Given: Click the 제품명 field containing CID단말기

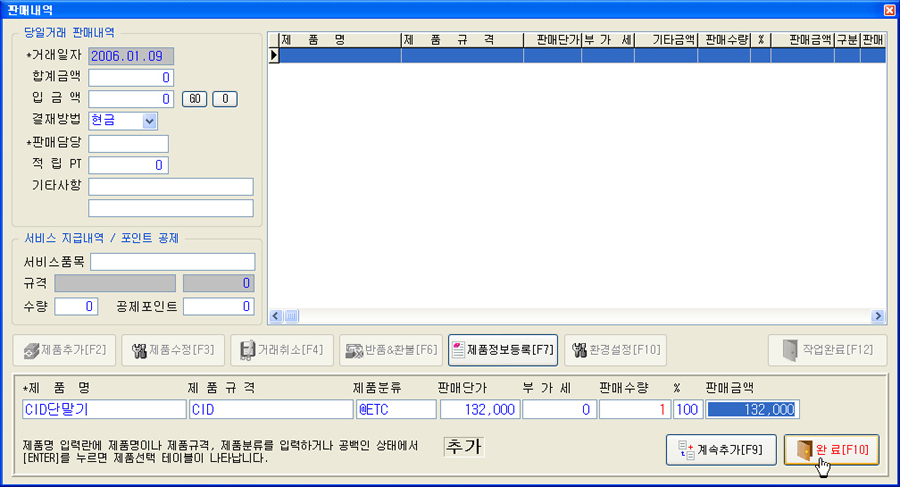Looking at the screenshot, I should tap(104, 409).
